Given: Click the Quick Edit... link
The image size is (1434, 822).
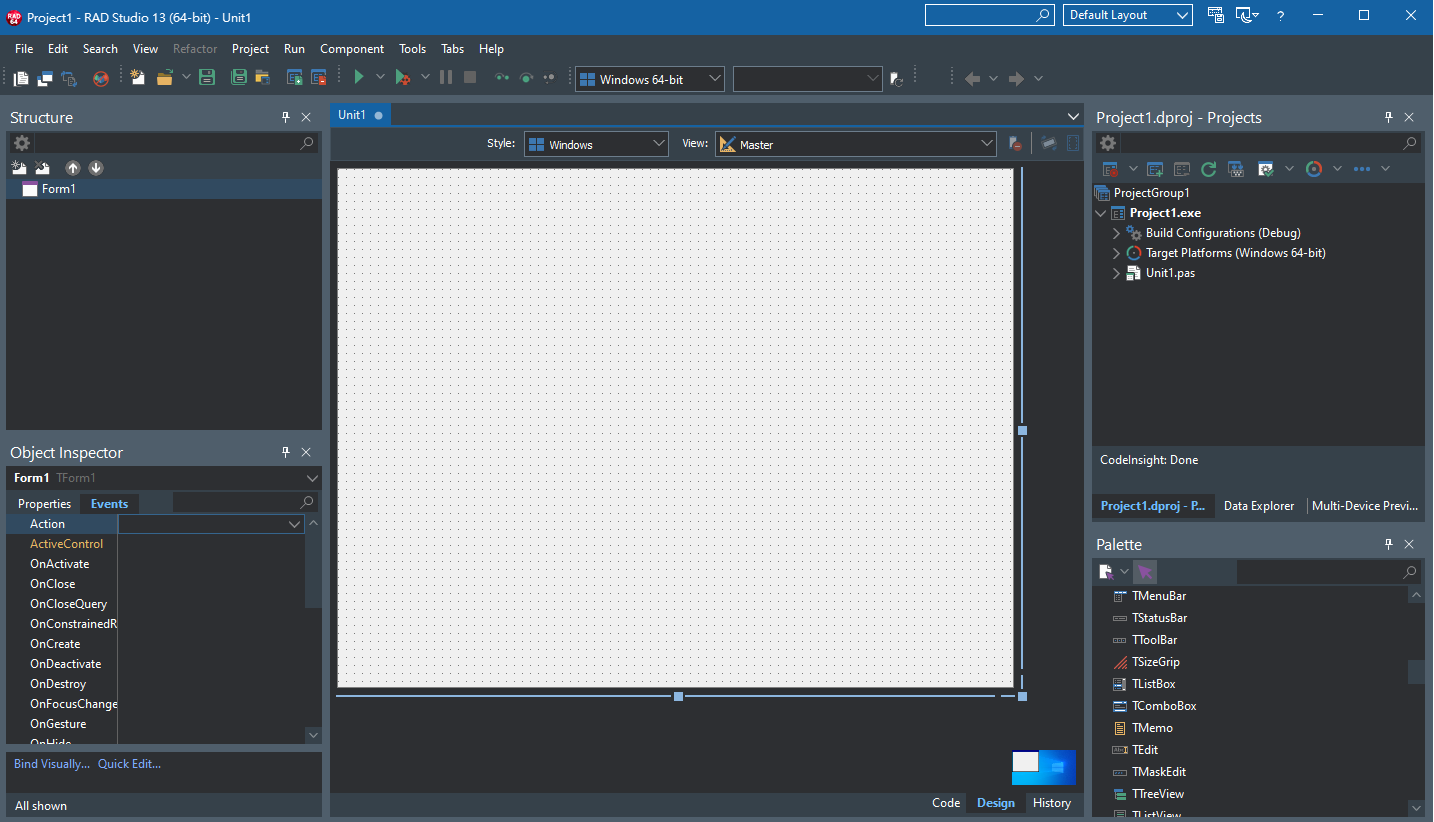Looking at the screenshot, I should (x=129, y=764).
